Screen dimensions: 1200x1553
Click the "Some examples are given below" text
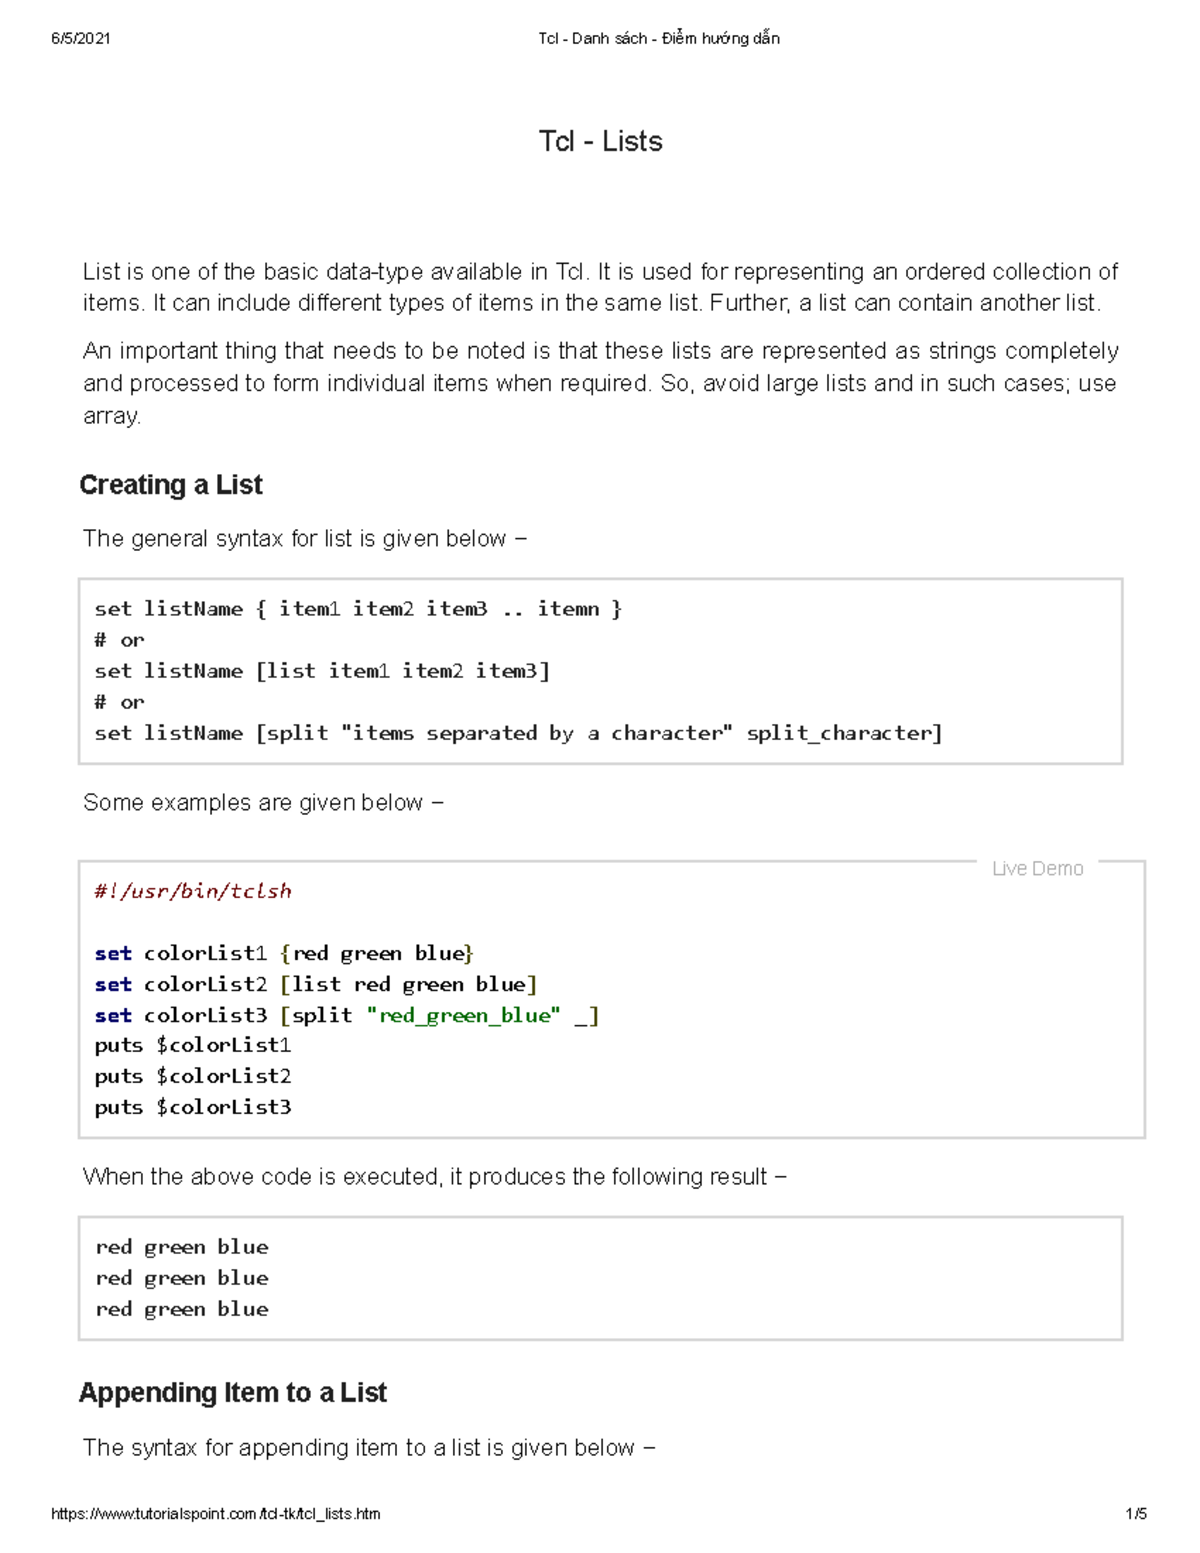point(262,803)
